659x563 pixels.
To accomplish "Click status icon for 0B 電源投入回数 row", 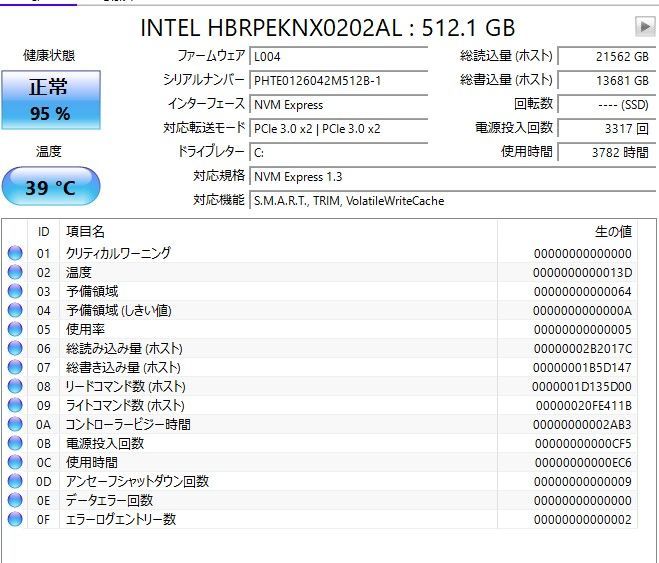I will (x=15, y=443).
